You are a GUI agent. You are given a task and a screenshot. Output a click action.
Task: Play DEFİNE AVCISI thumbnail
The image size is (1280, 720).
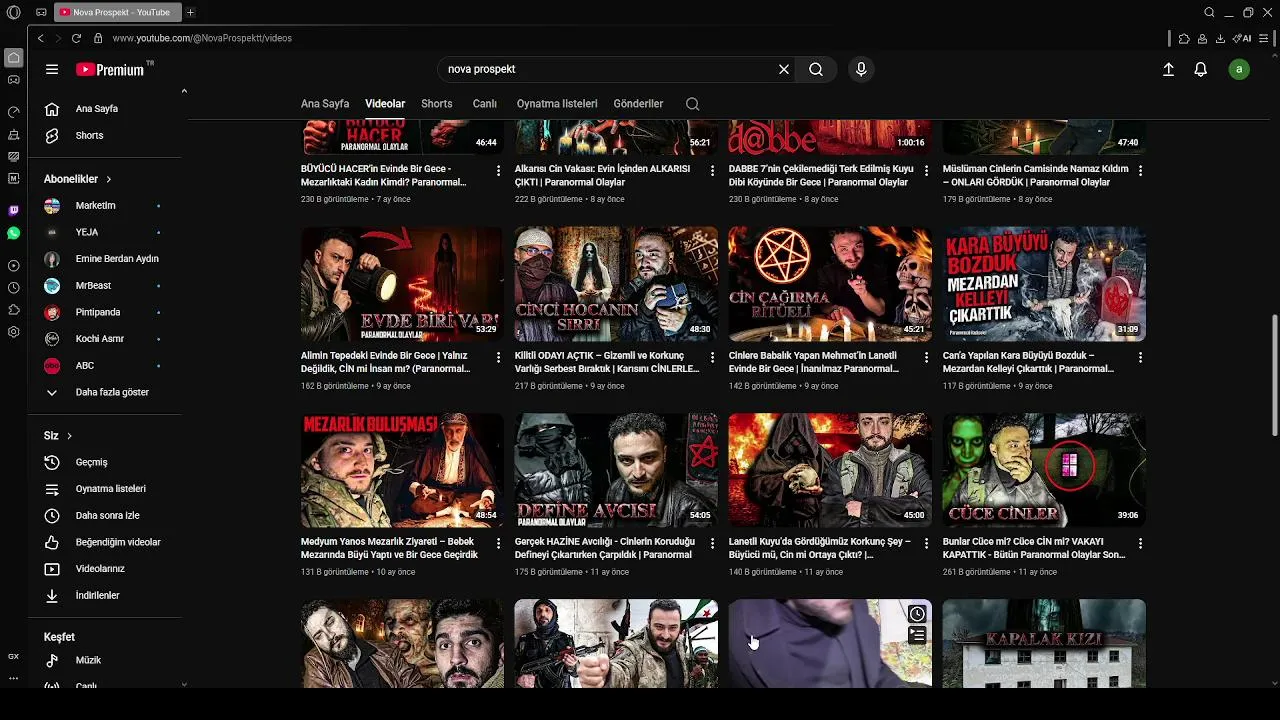(x=616, y=470)
